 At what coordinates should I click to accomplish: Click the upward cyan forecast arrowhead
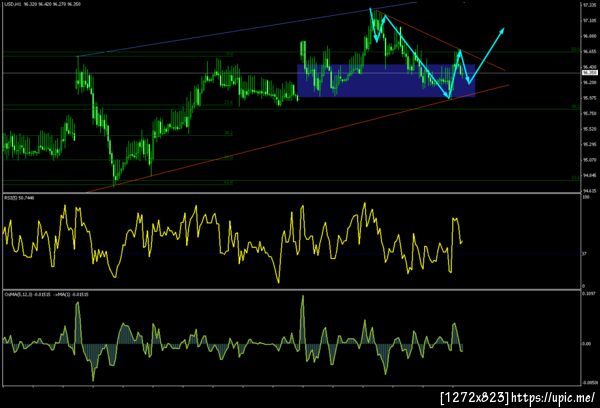coord(502,31)
